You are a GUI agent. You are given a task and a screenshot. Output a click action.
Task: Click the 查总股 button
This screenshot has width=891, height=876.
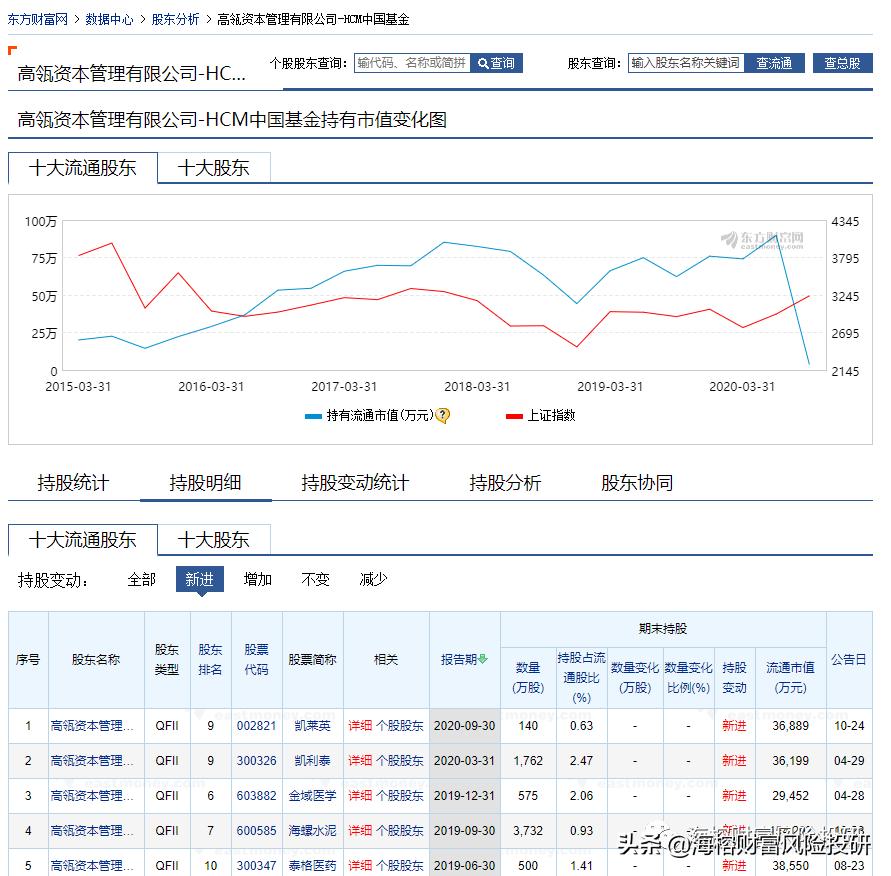[843, 62]
